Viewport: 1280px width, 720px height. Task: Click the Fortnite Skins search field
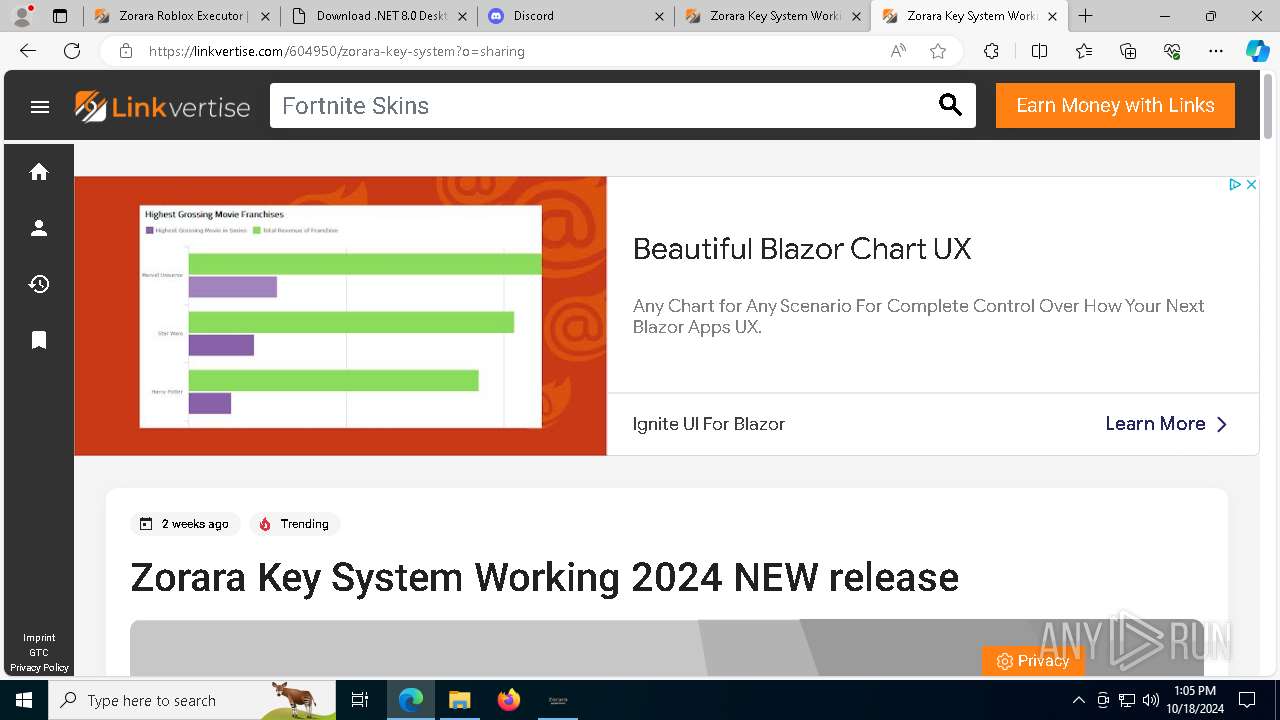click(603, 105)
